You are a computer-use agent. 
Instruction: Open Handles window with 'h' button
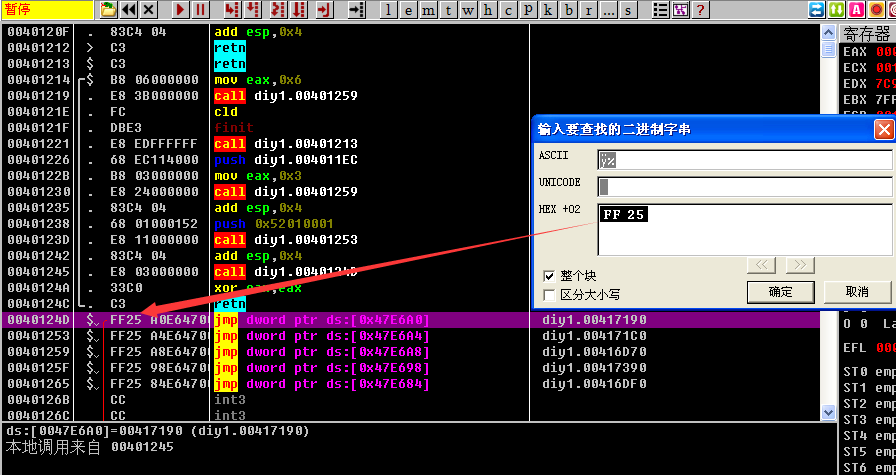coord(488,10)
